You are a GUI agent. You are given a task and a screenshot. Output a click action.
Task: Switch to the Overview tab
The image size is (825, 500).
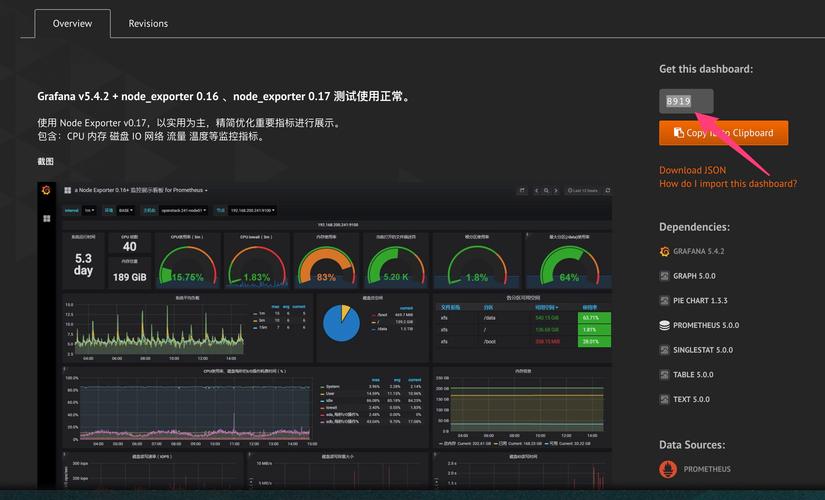click(x=73, y=24)
